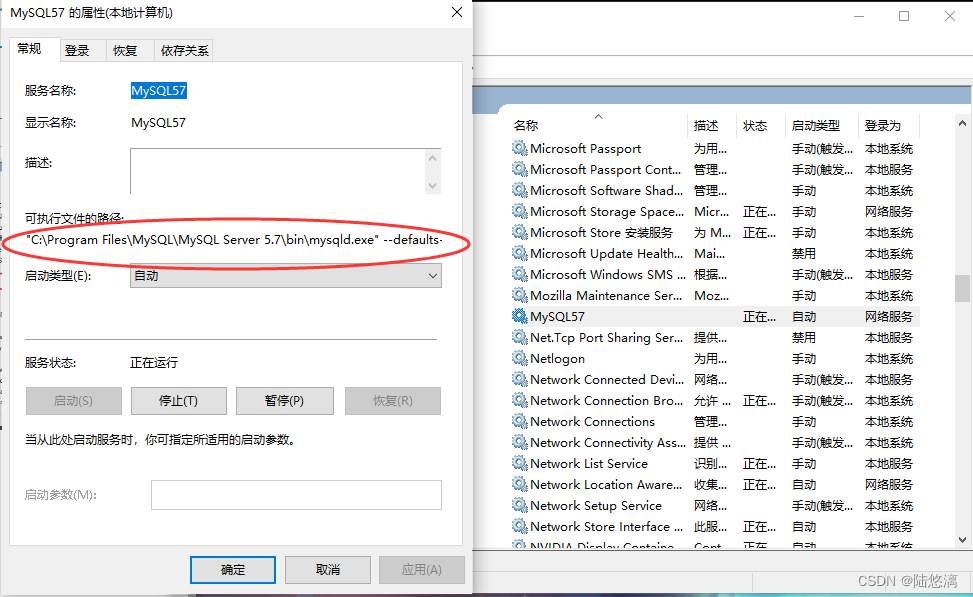Click the description box scroll-up arrow
973x597 pixels.
click(433, 158)
